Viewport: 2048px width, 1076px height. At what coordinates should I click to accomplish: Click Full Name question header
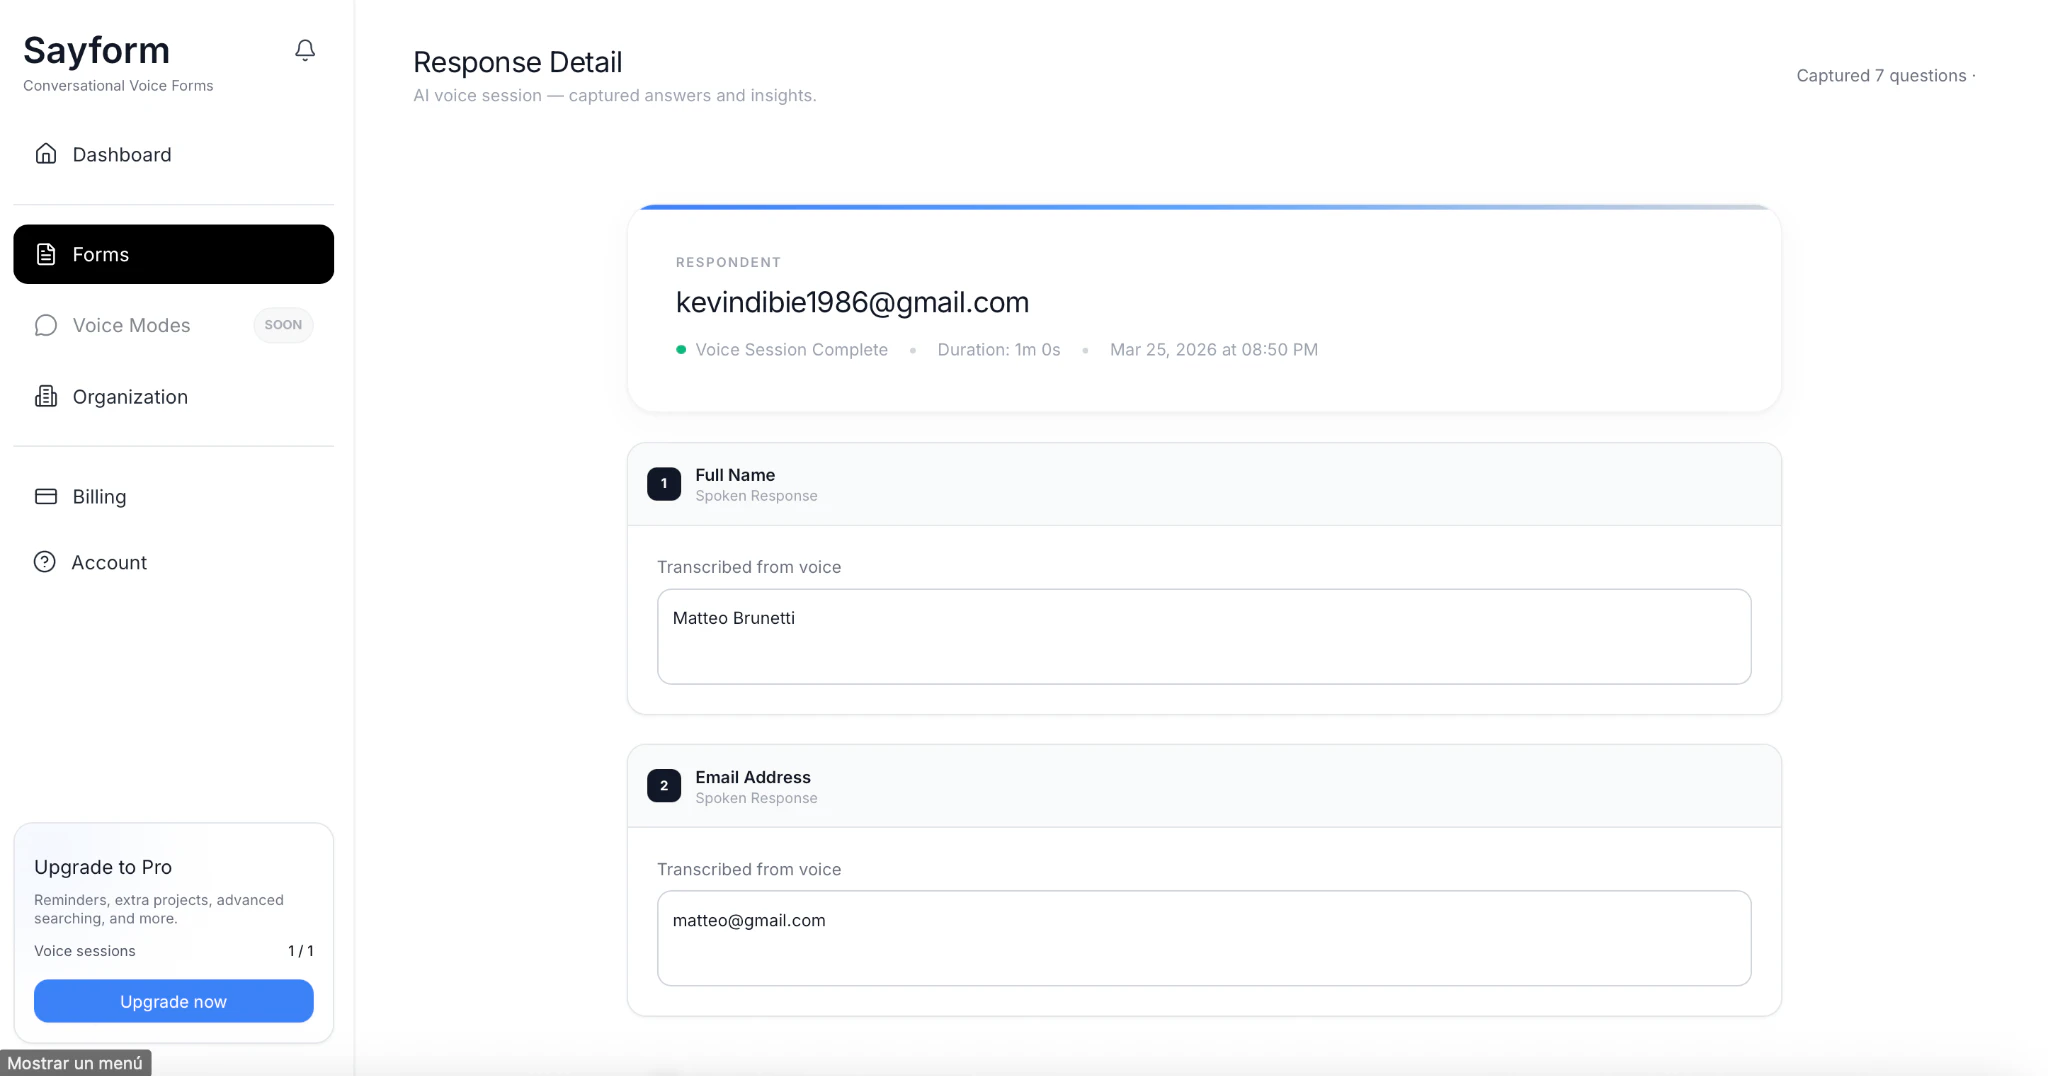point(1204,484)
